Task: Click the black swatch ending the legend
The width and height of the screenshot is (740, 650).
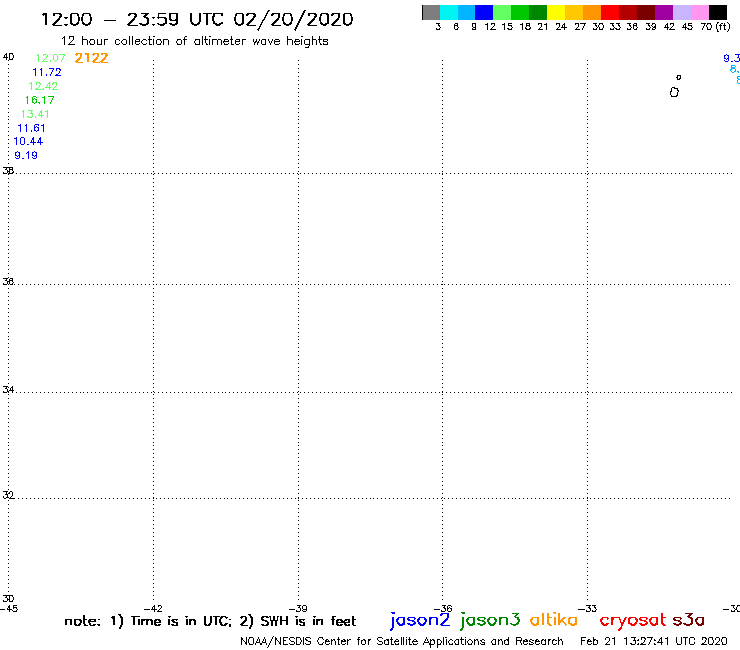Action: coord(718,12)
